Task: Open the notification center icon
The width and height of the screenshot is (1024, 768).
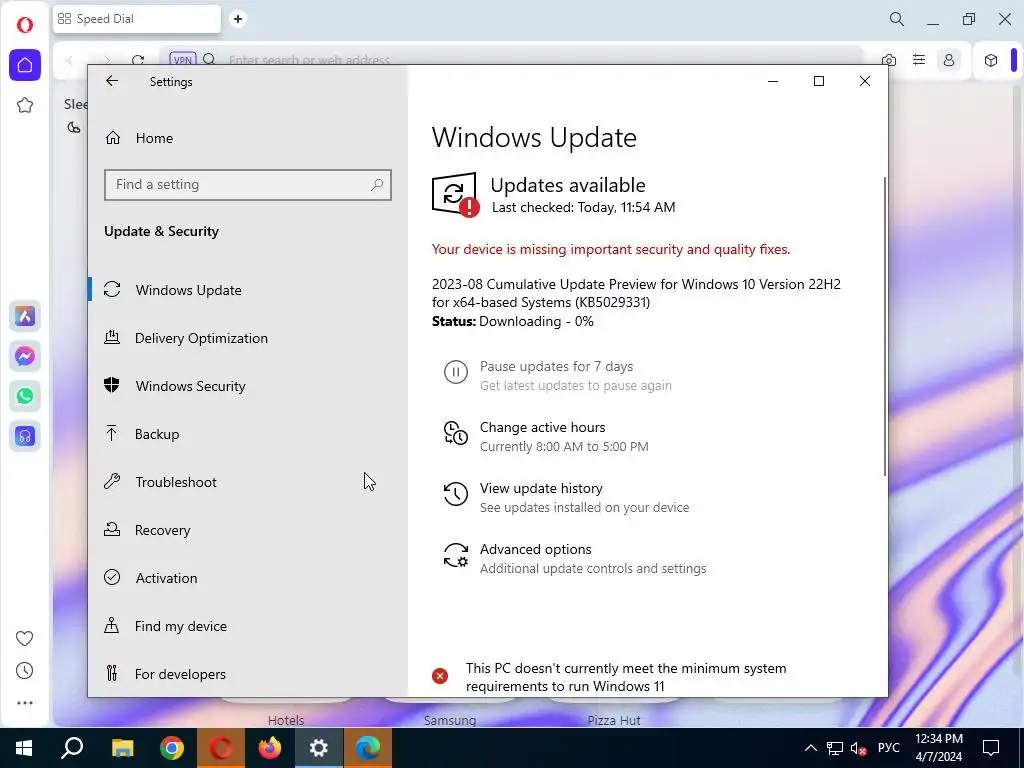Action: click(x=991, y=748)
